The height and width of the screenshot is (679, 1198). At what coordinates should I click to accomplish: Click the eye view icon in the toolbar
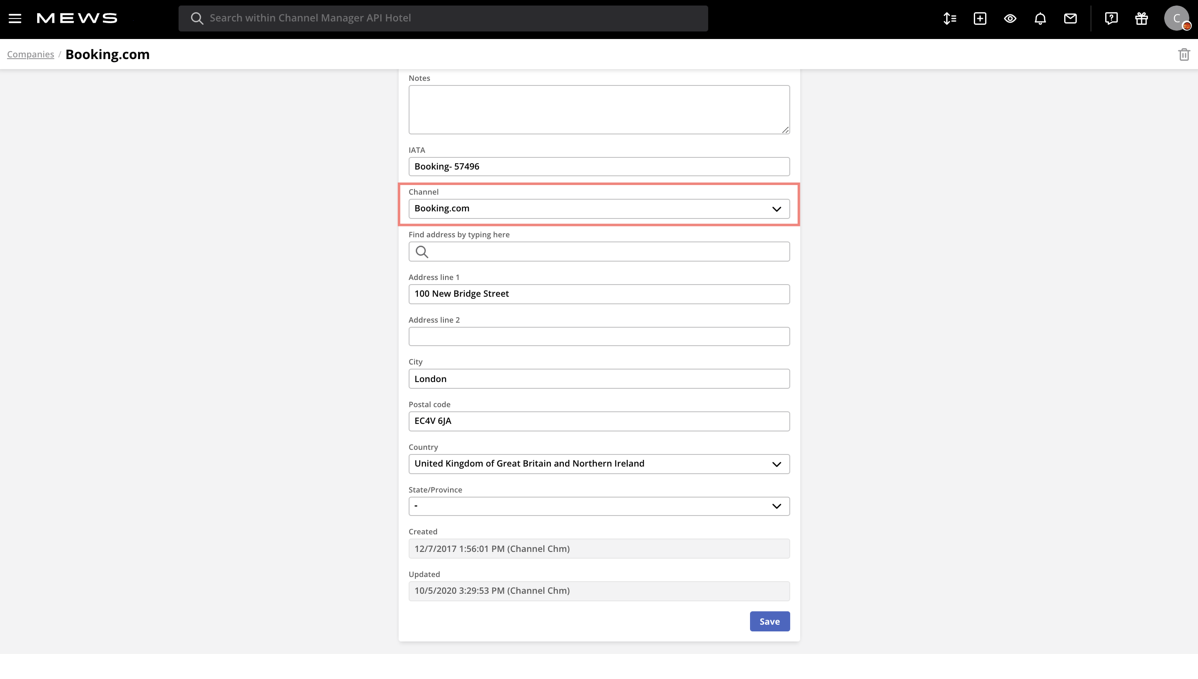point(1009,17)
